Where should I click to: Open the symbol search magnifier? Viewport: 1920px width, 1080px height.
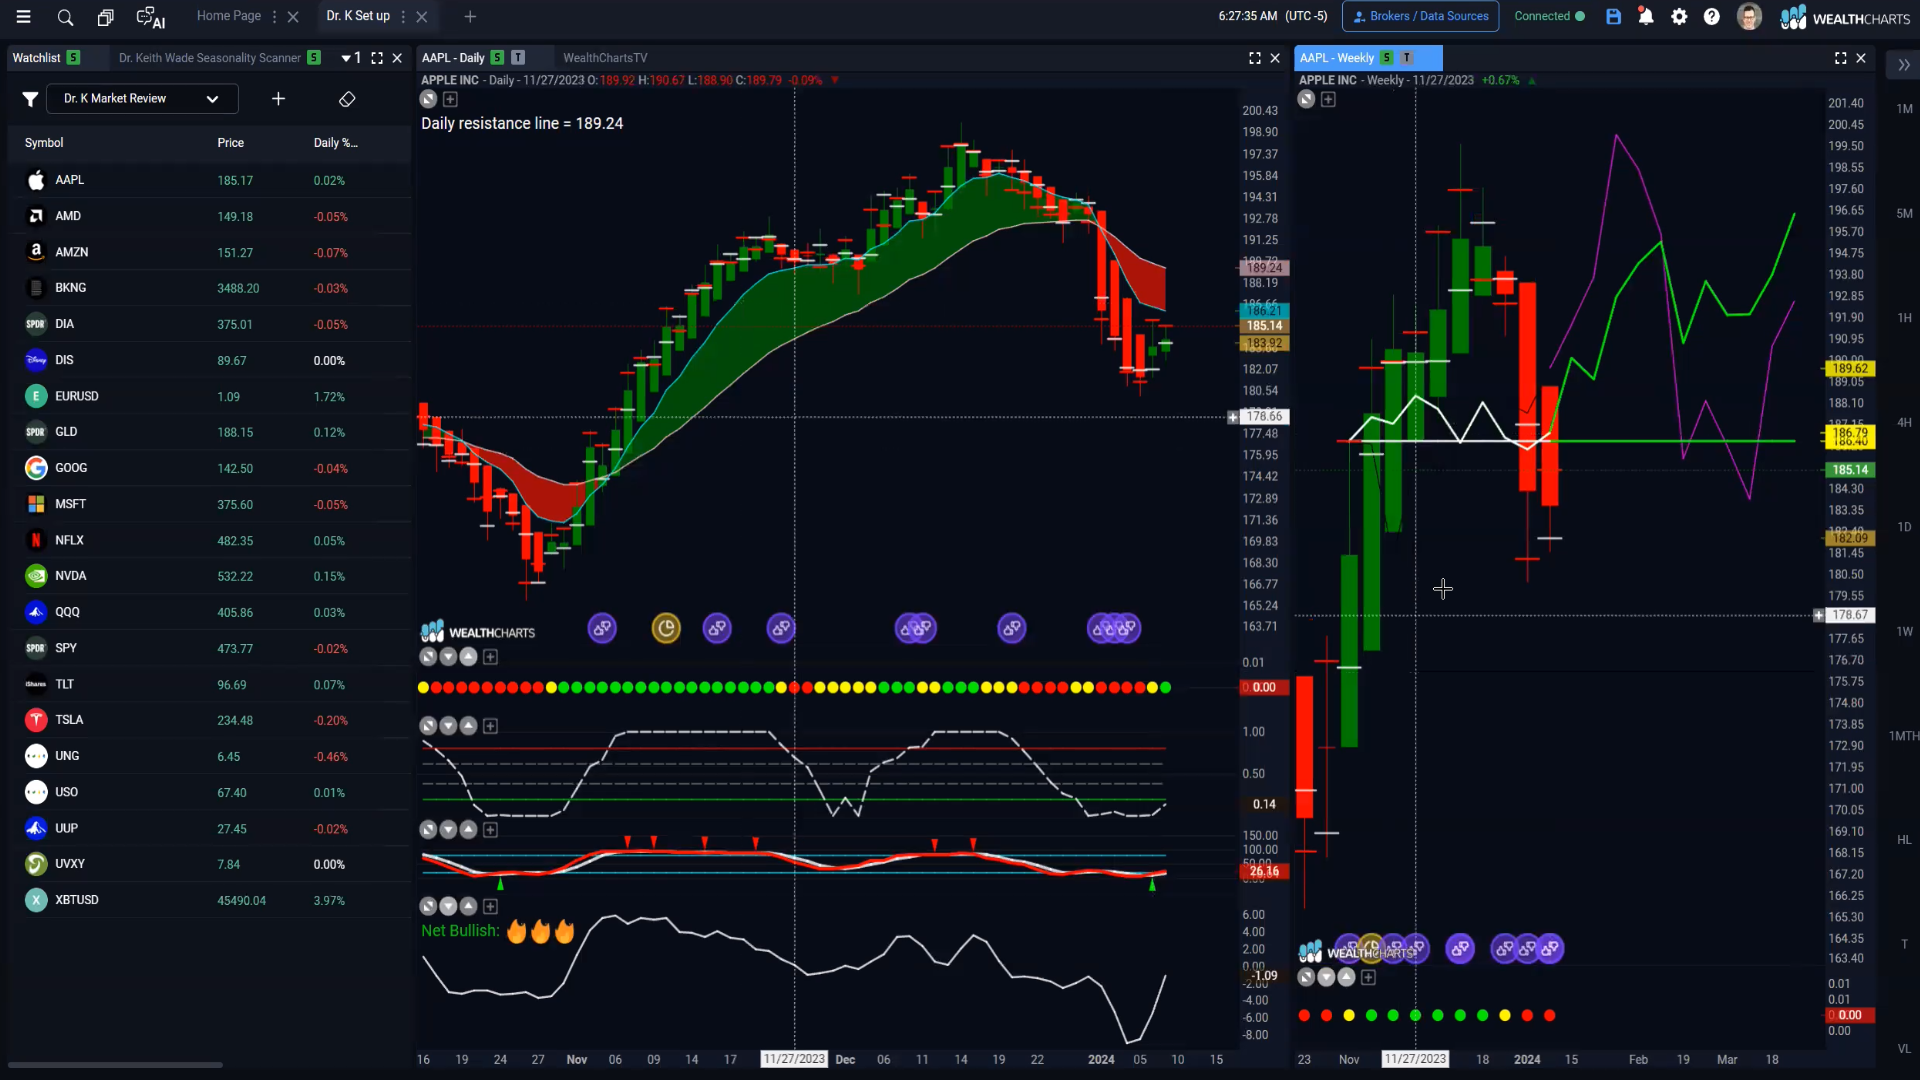(x=65, y=17)
